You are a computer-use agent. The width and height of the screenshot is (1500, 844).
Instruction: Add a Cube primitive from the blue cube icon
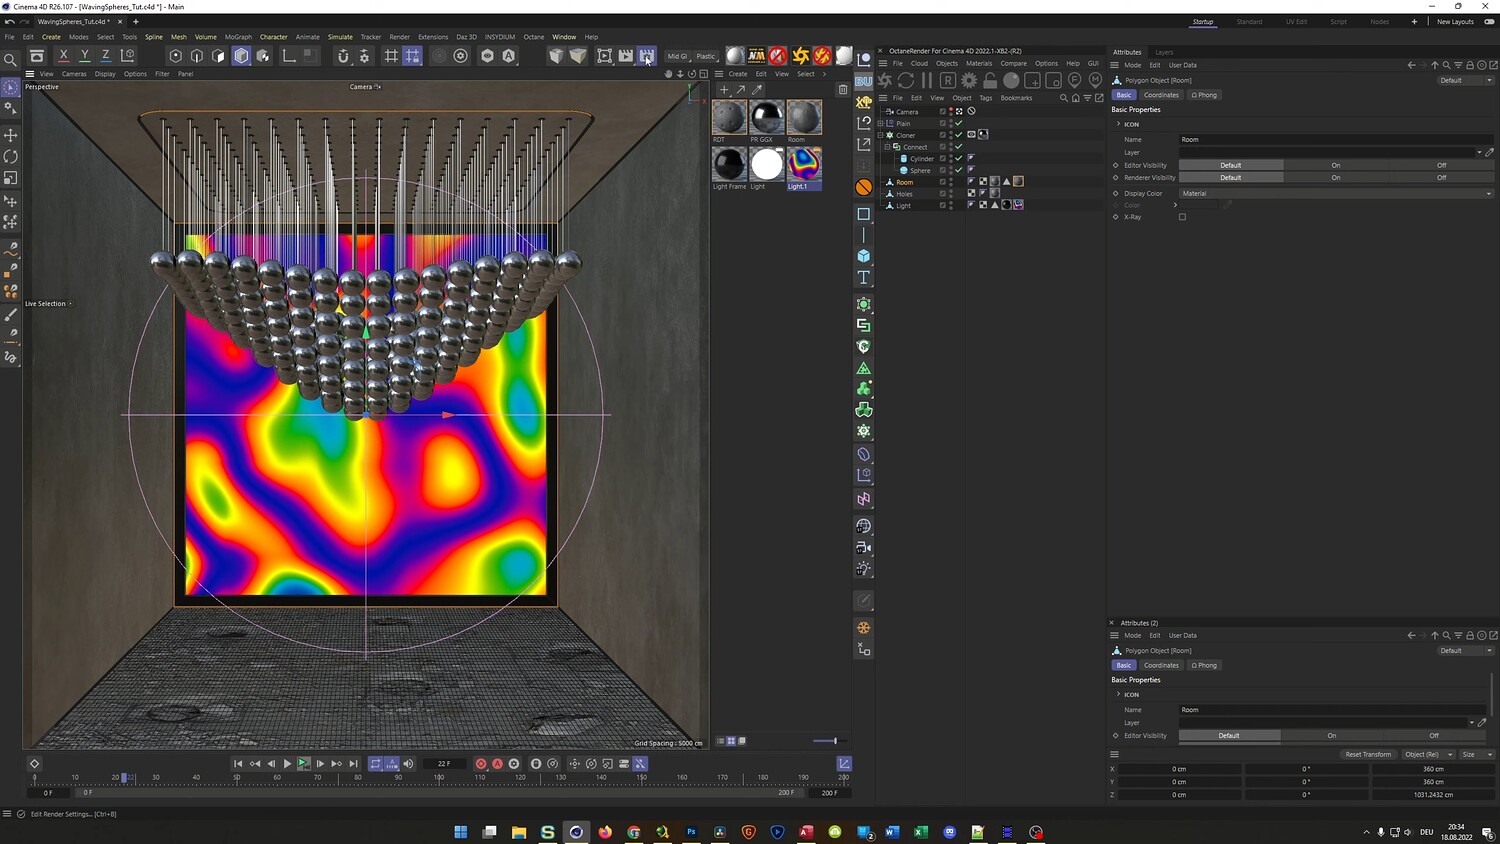coord(864,256)
